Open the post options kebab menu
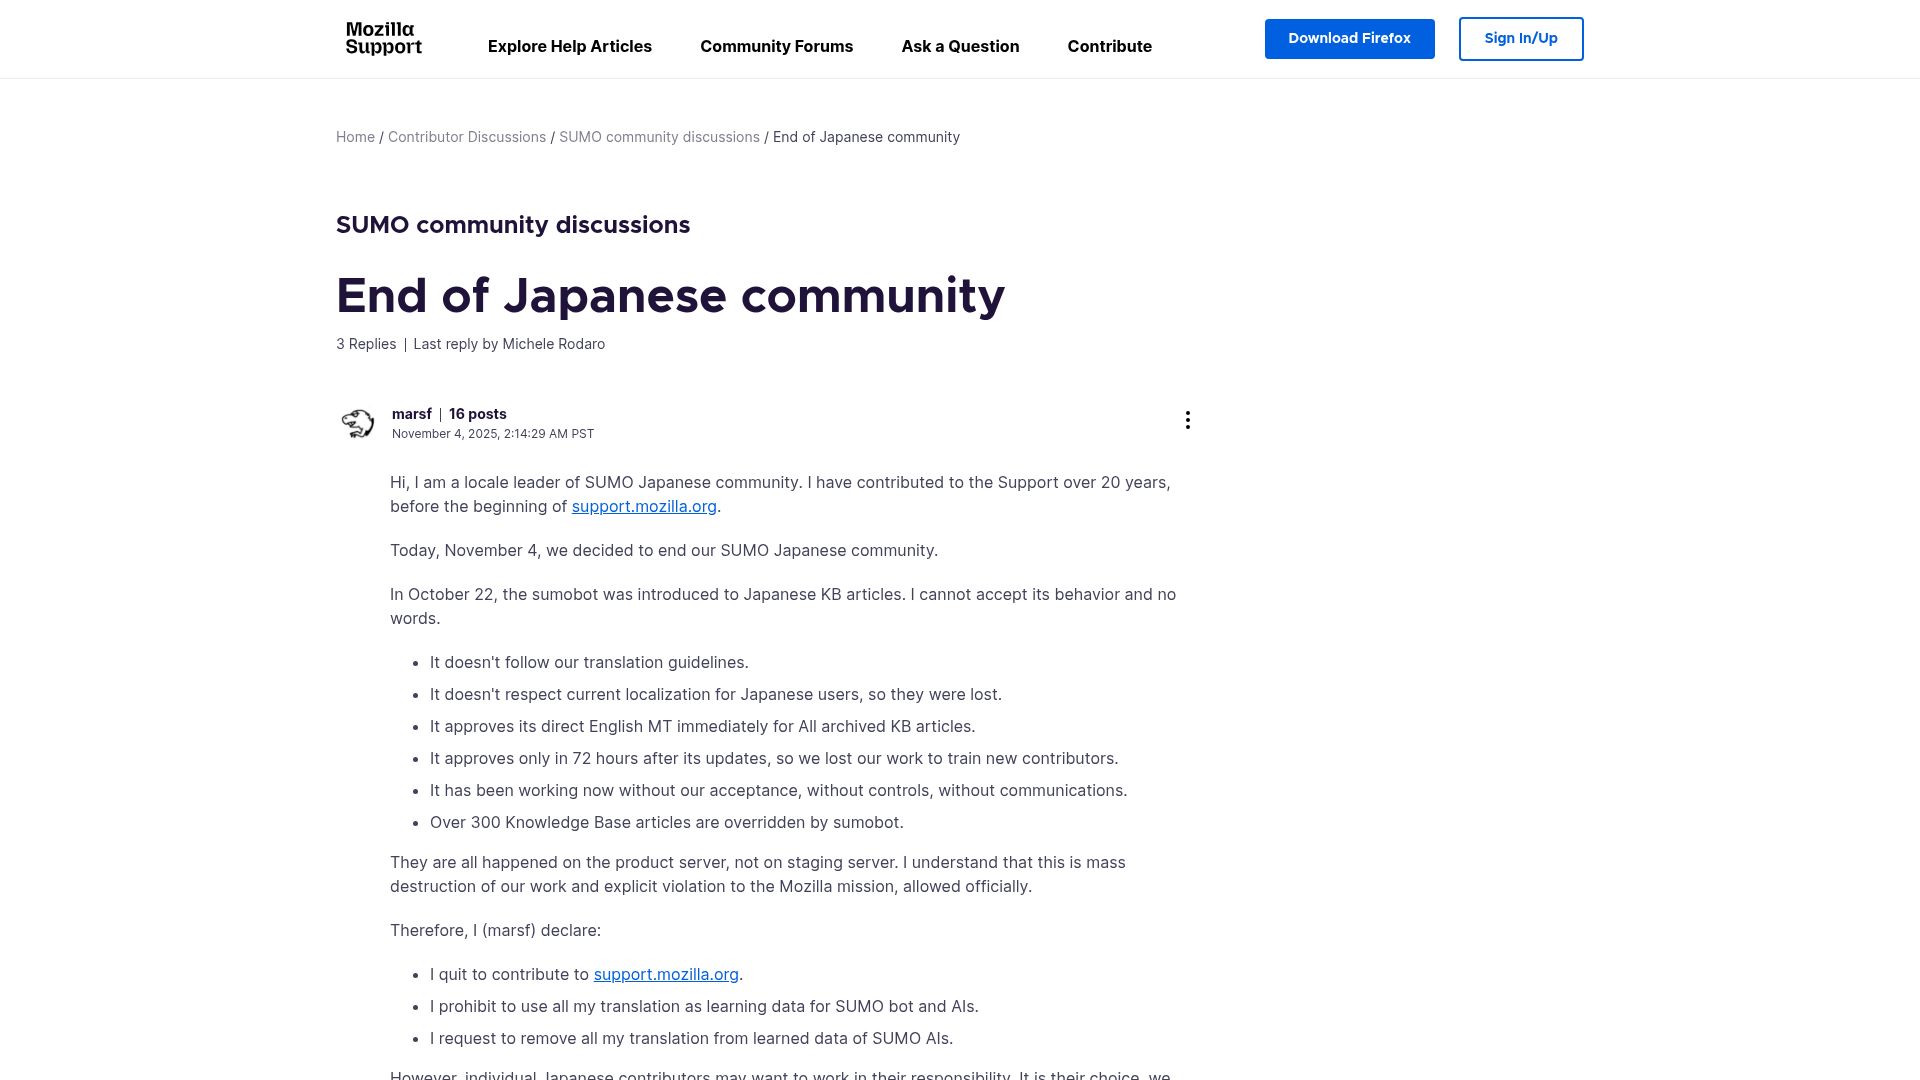This screenshot has height=1080, width=1920. tap(1187, 420)
